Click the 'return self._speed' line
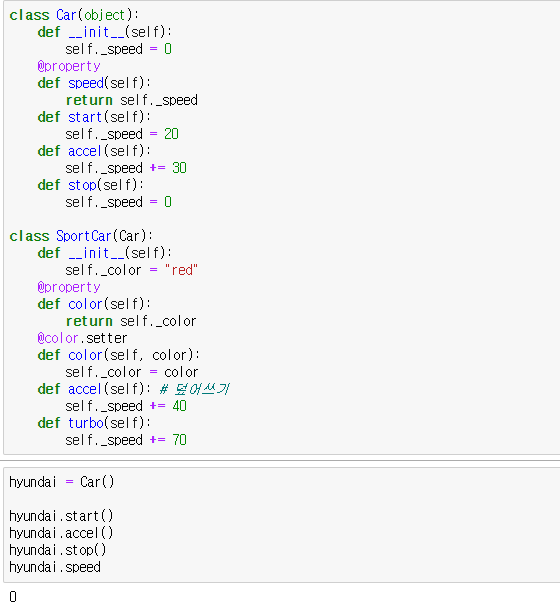 click(x=131, y=100)
